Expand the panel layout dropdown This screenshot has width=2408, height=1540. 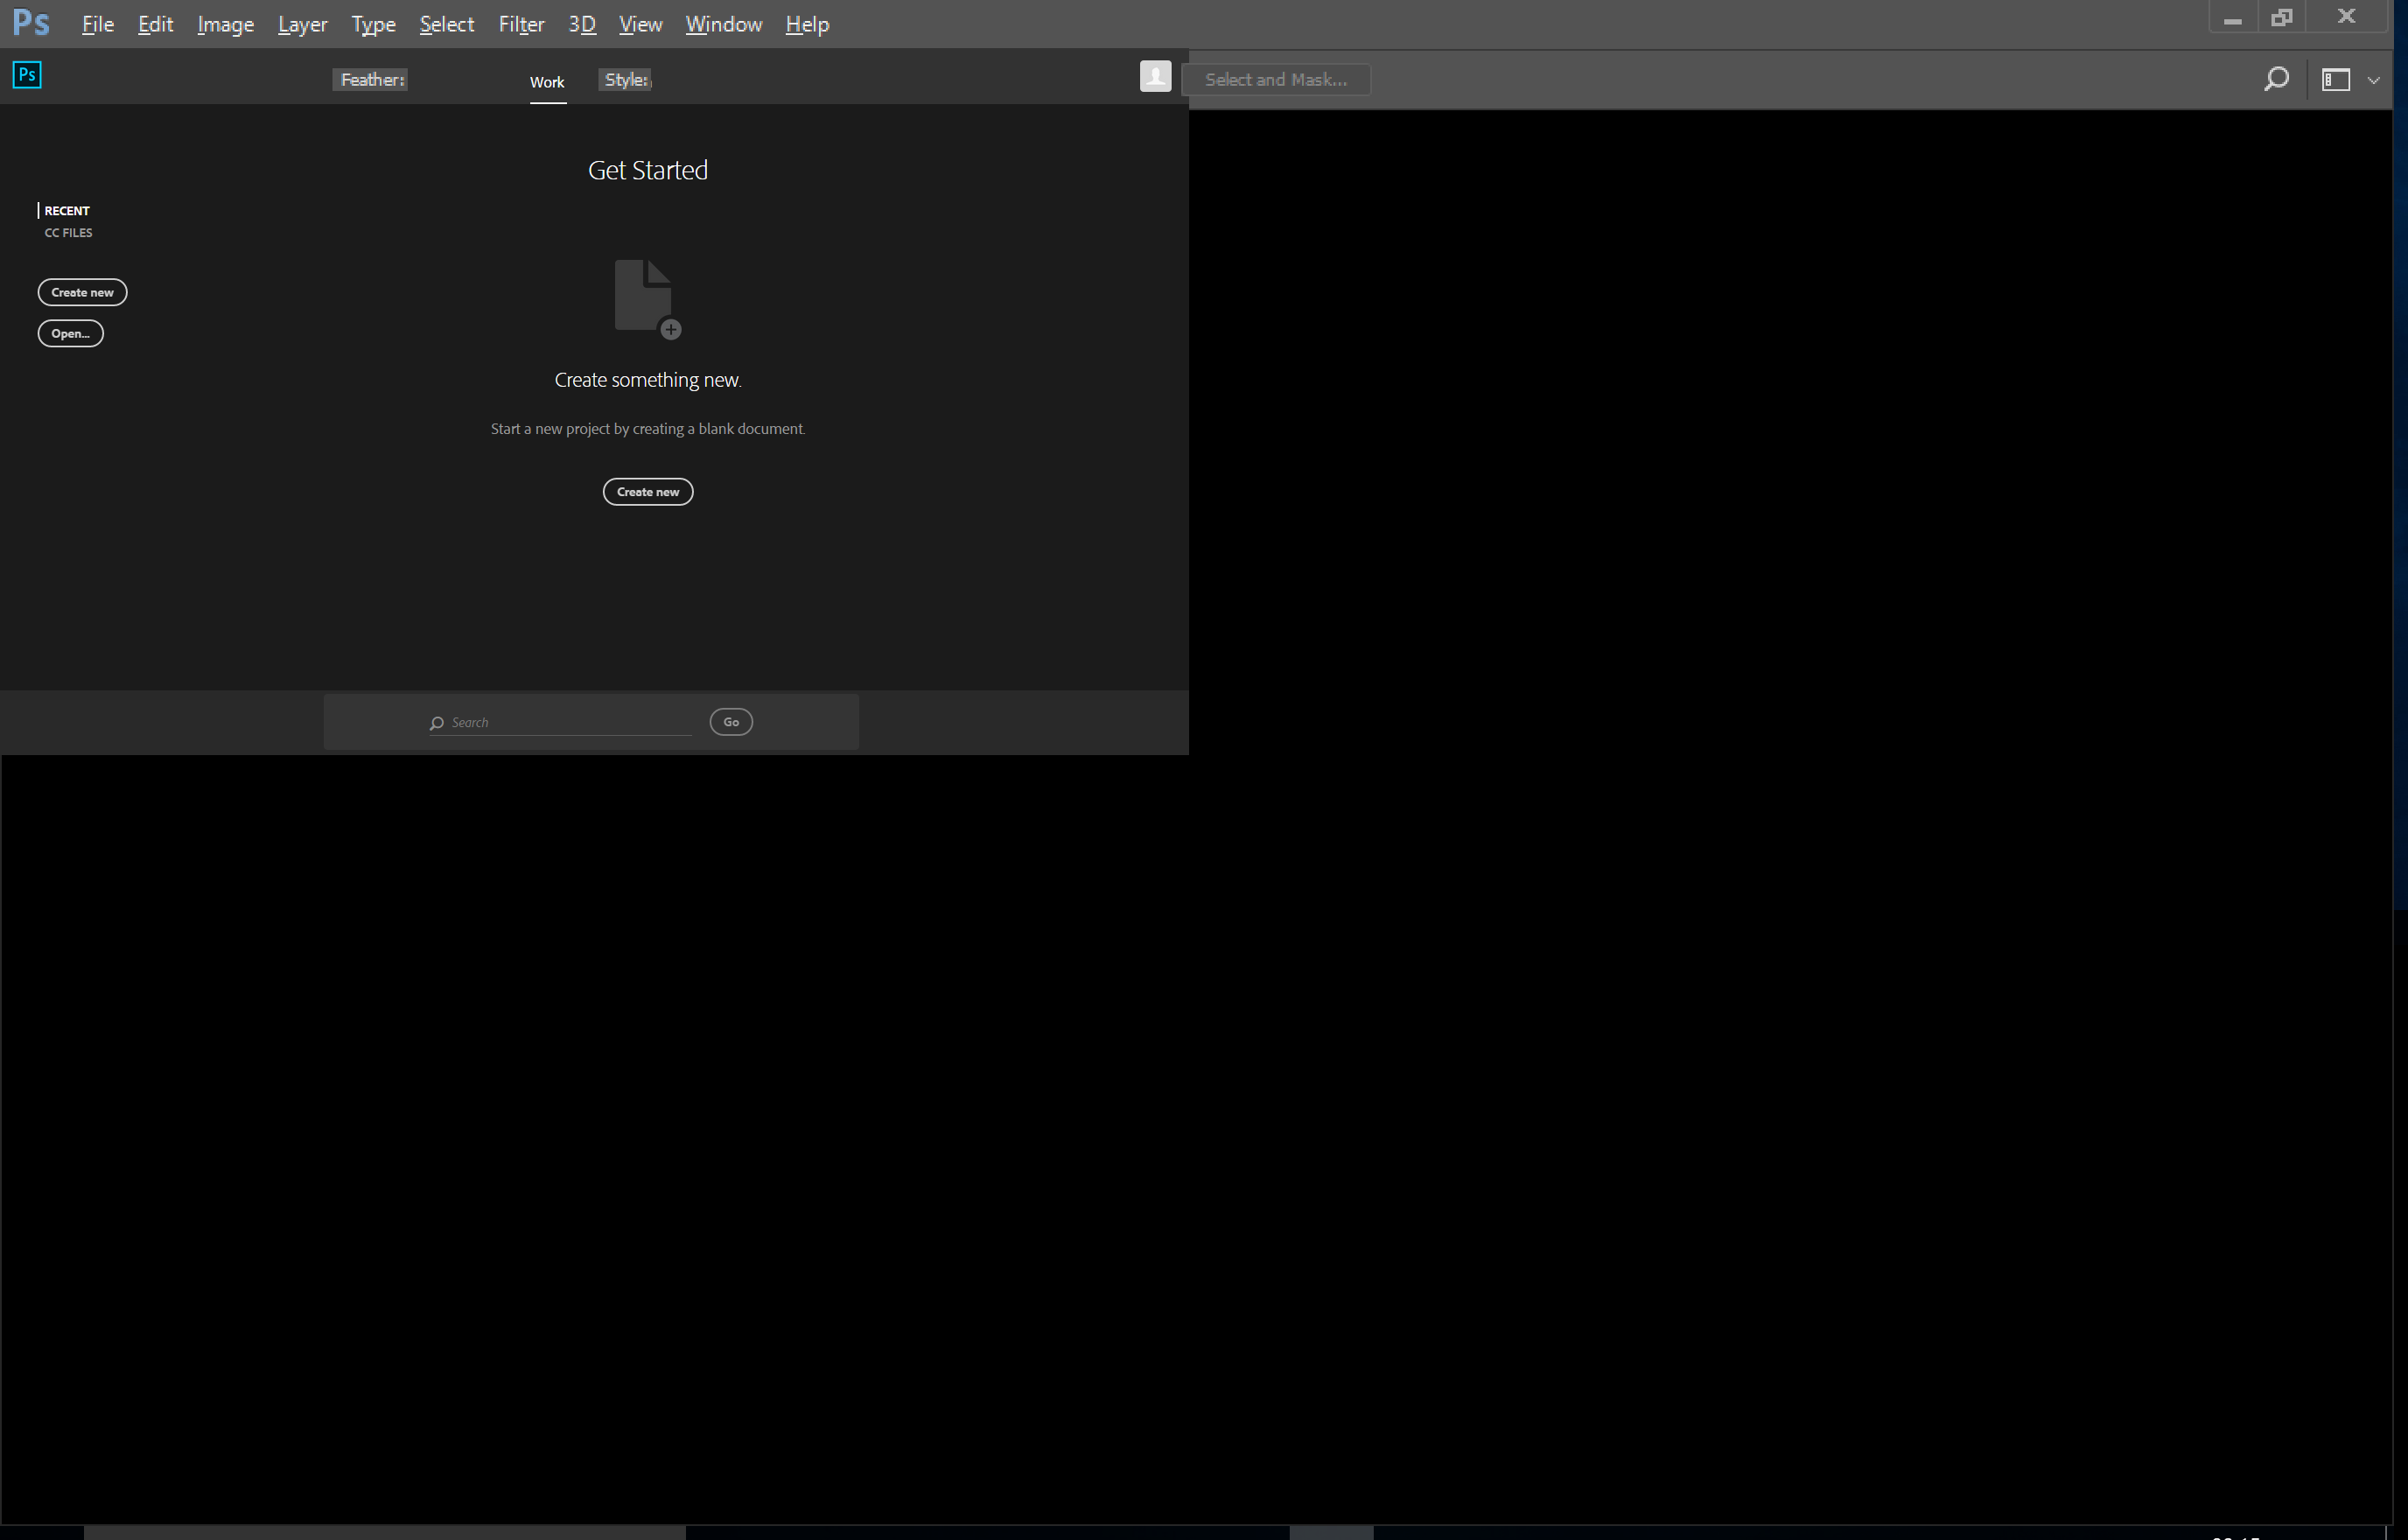pos(2373,79)
